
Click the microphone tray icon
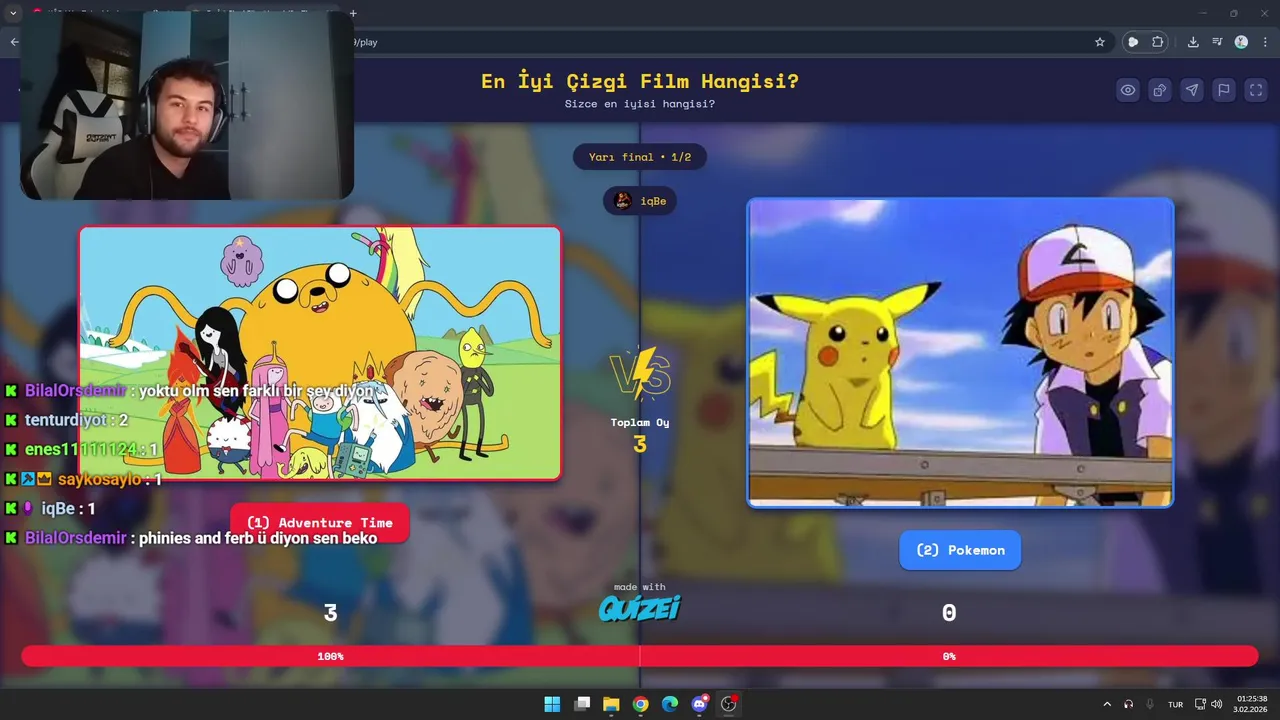1151,704
